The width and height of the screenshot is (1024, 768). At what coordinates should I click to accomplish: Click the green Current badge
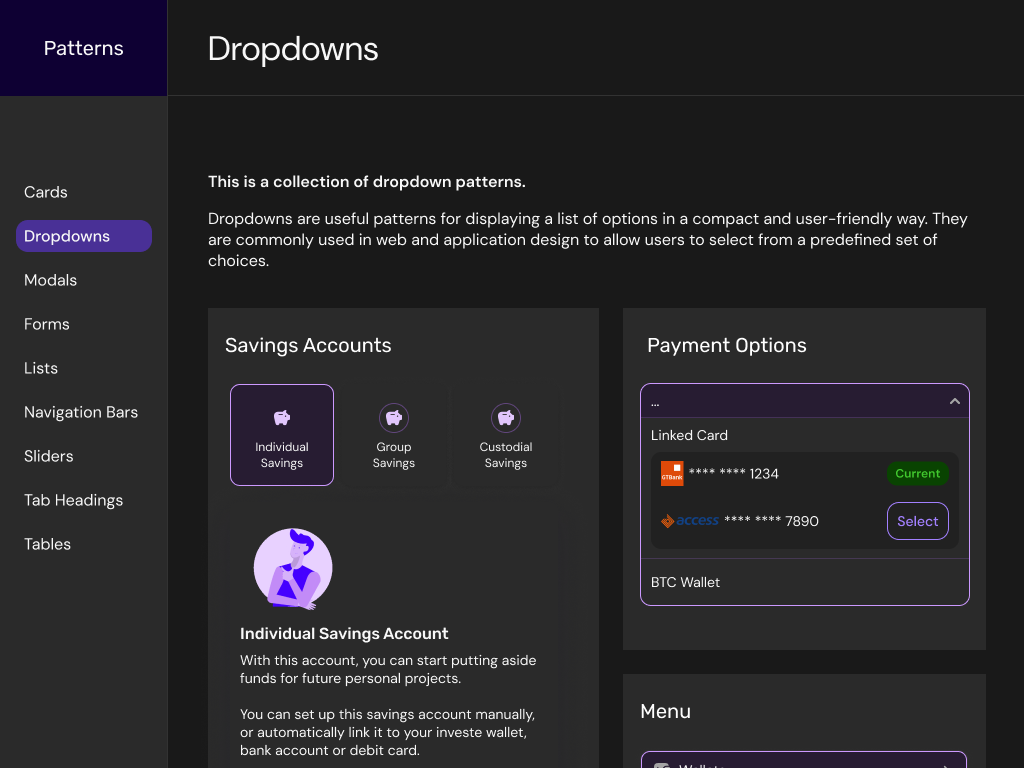click(917, 474)
